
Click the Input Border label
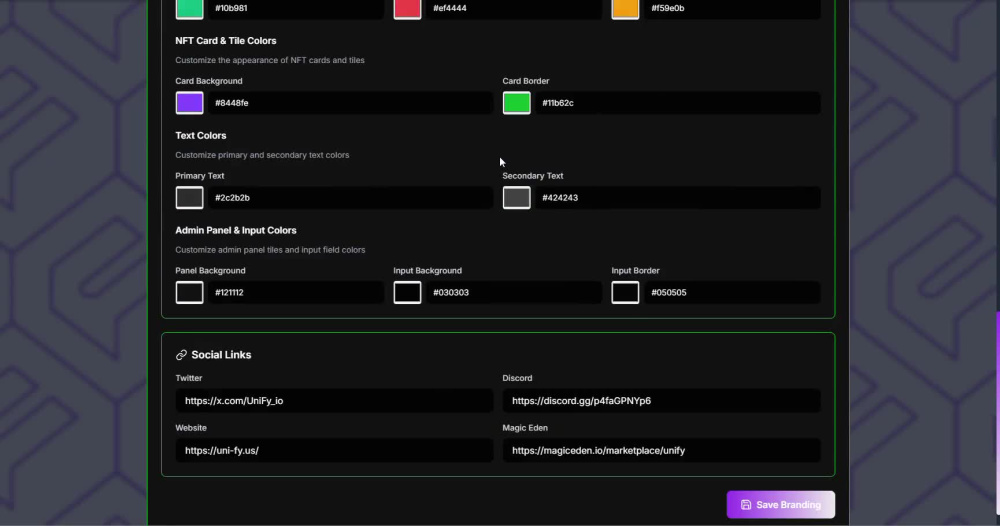click(x=635, y=270)
